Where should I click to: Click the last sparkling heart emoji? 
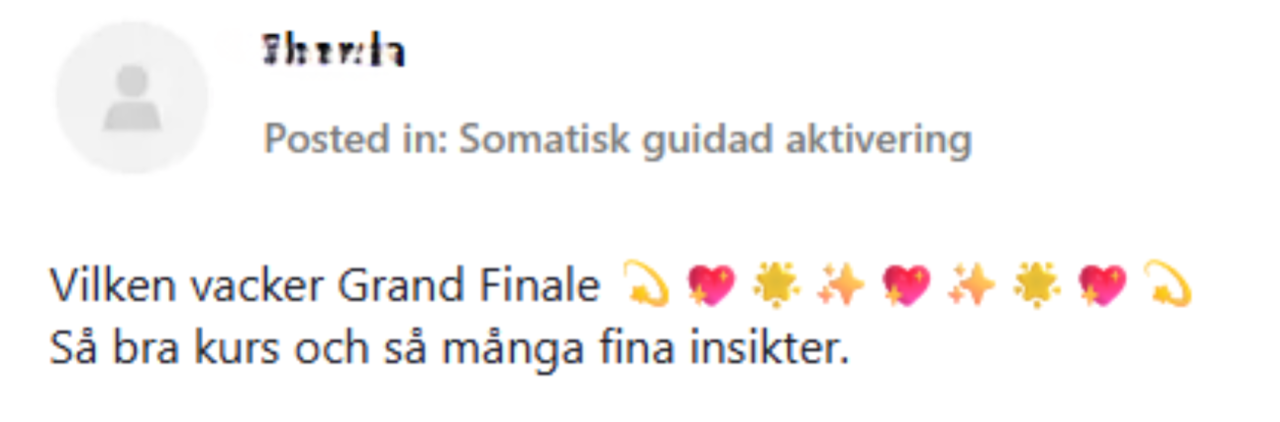coord(1100,287)
